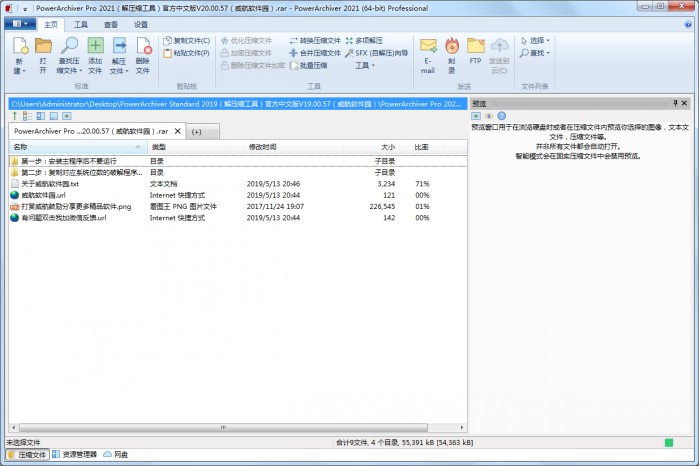Expand the 工具 dropdown in tools group
Screen dimensions: 699x466
(x=365, y=66)
